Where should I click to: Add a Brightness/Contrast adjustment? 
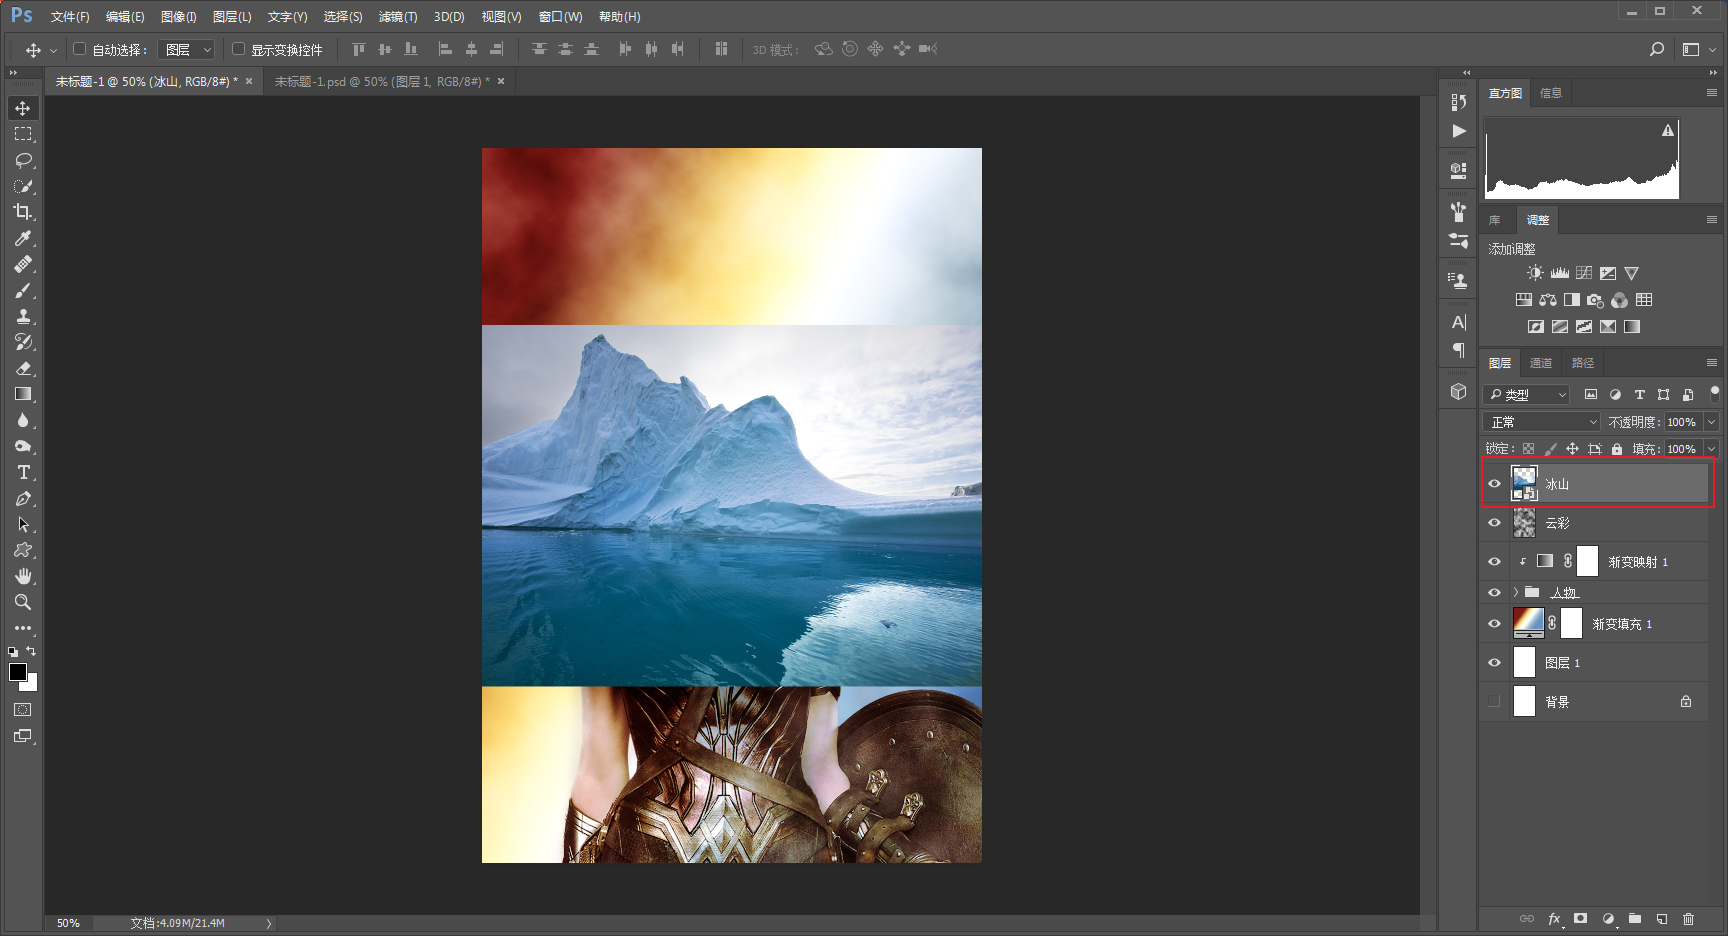point(1535,273)
